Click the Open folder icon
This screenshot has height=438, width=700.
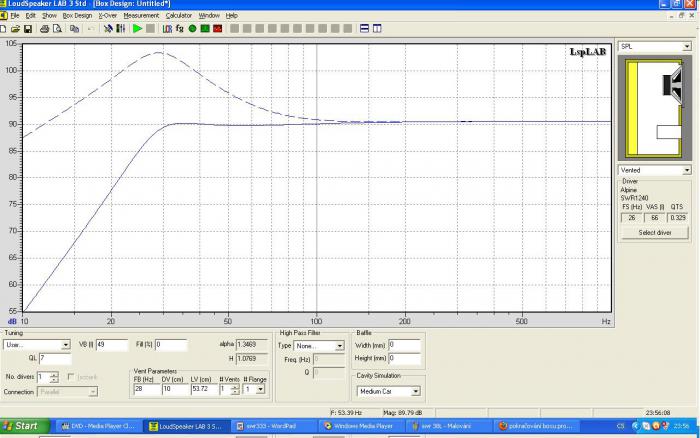coord(15,29)
